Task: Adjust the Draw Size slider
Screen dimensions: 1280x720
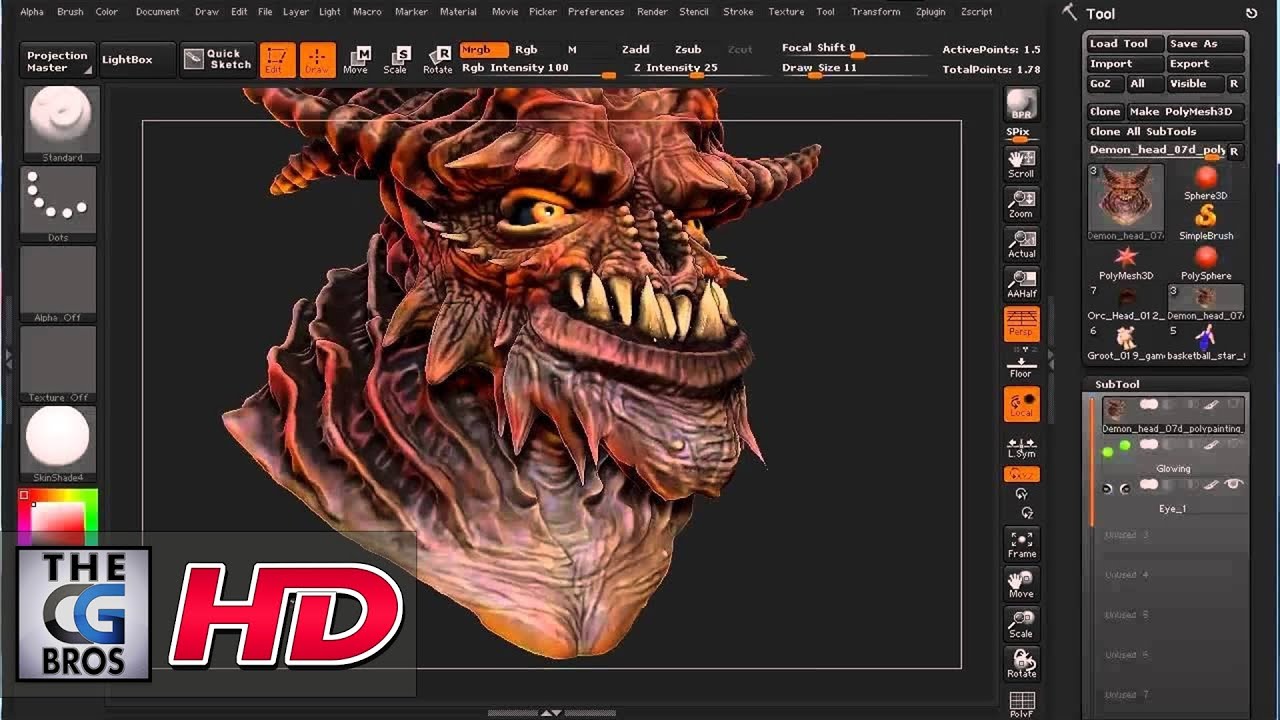Action: click(x=853, y=68)
